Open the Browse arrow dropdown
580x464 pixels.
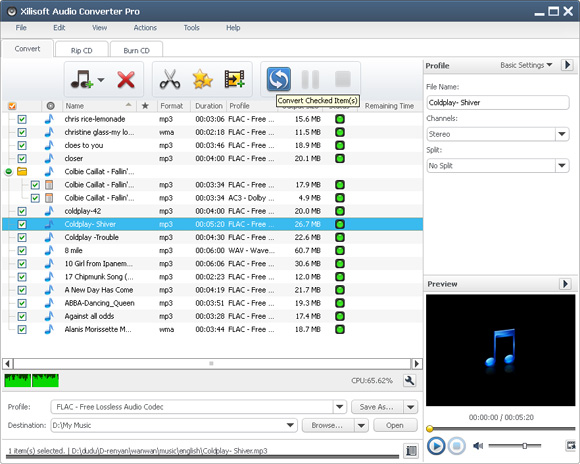tap(361, 426)
